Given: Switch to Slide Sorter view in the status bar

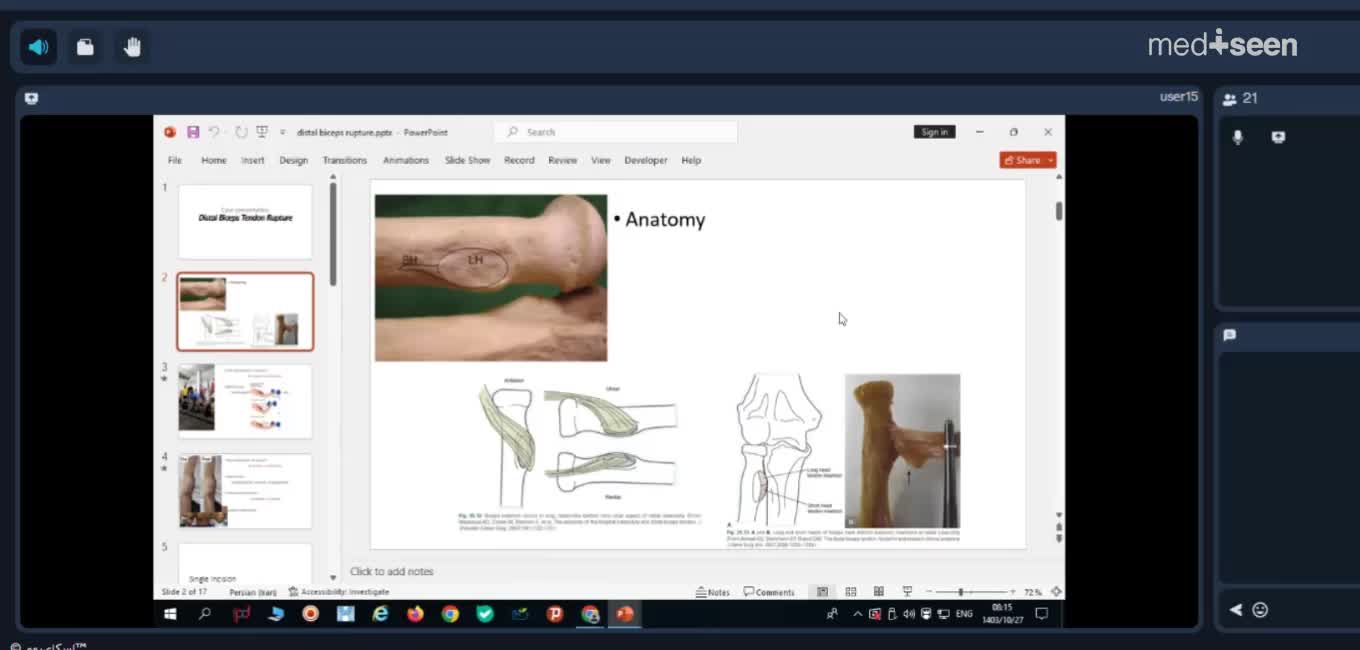Looking at the screenshot, I should [x=851, y=592].
